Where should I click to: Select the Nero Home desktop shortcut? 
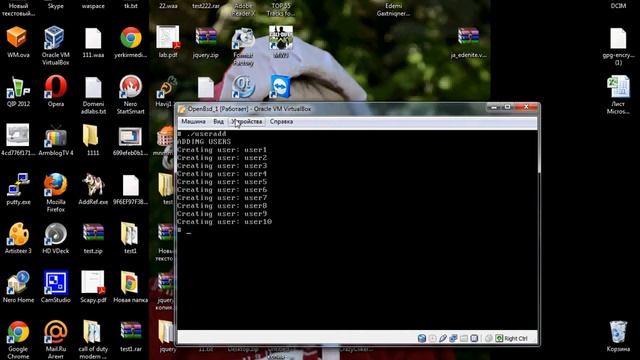18,287
